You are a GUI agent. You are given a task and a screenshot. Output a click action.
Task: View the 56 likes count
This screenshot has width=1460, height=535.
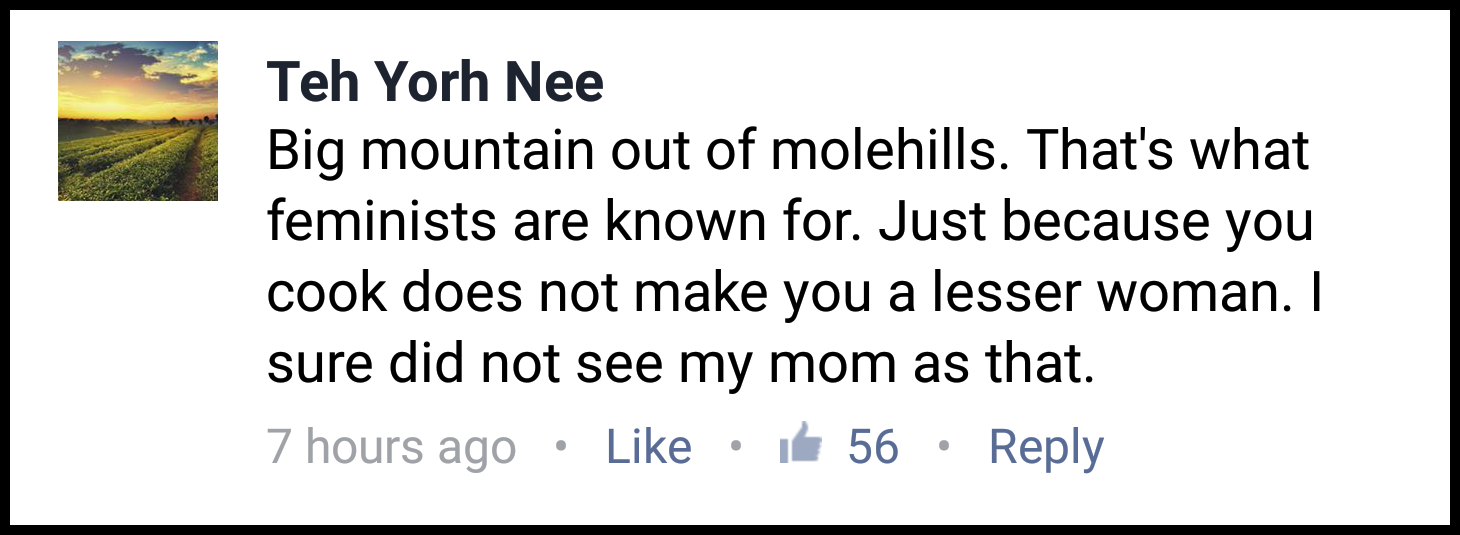(x=873, y=447)
